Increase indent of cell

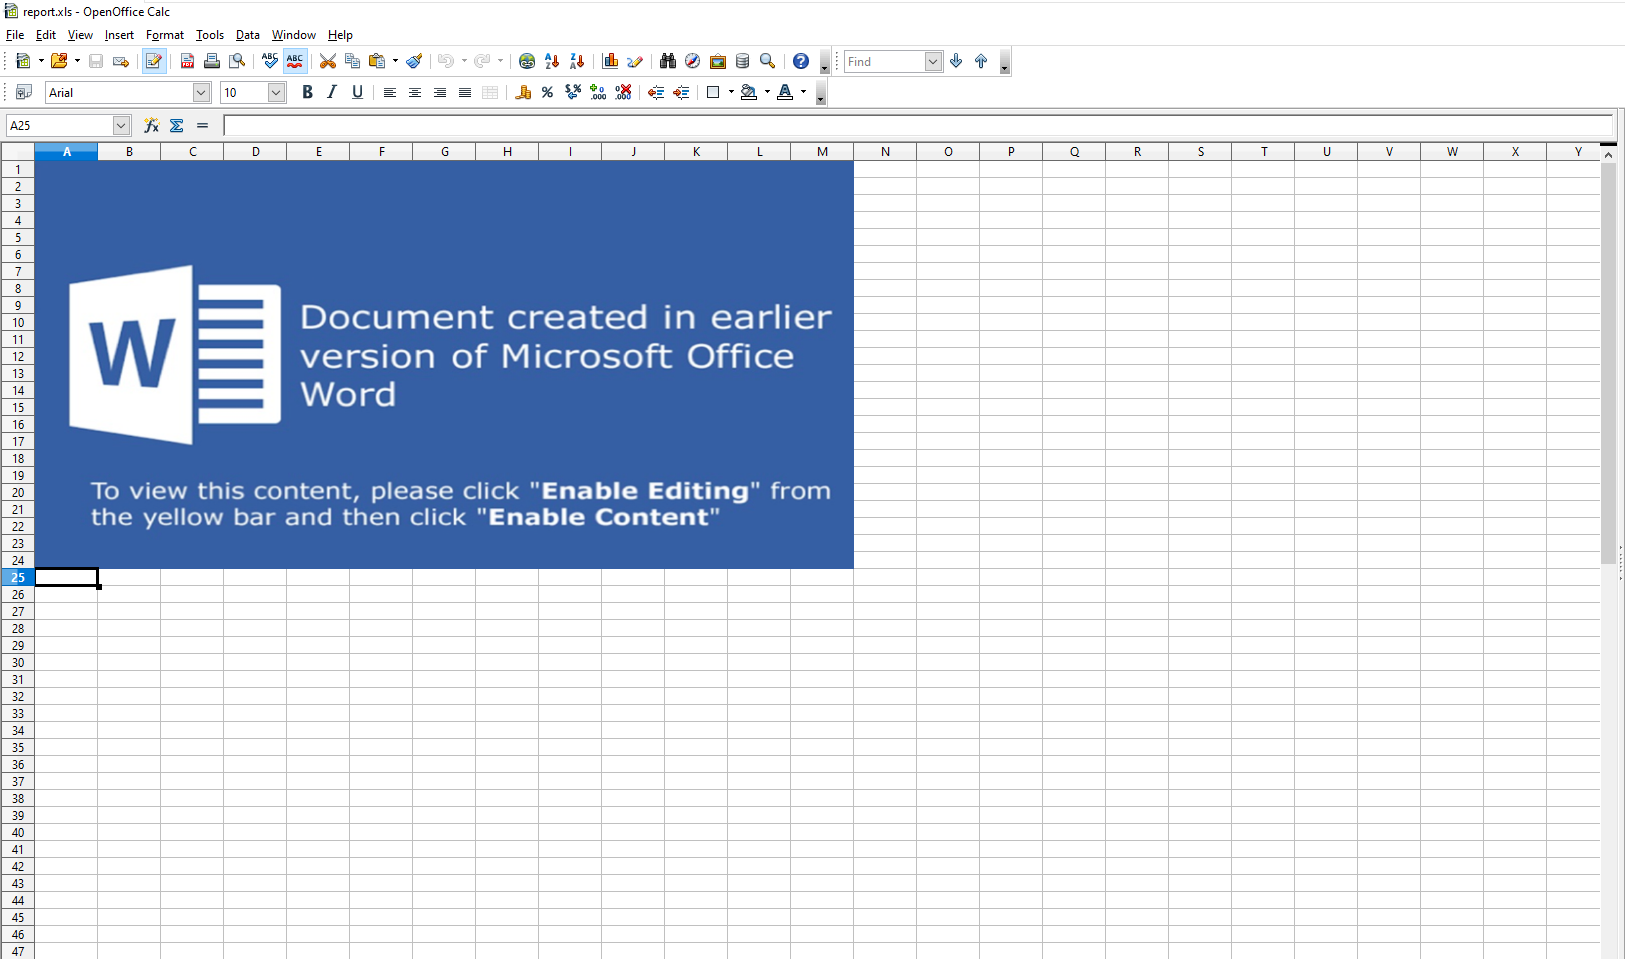(x=681, y=92)
